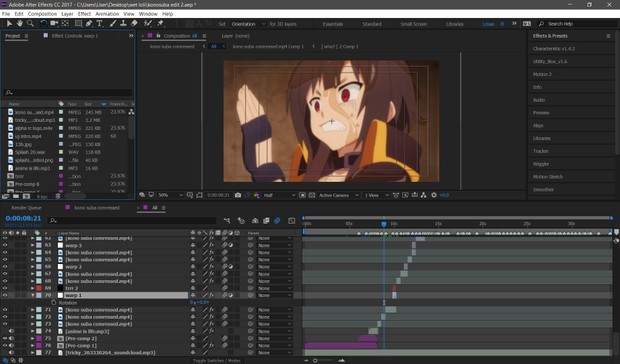Viewport: 620px width, 364px height.
Task: Open the Animation menu
Action: click(x=107, y=14)
